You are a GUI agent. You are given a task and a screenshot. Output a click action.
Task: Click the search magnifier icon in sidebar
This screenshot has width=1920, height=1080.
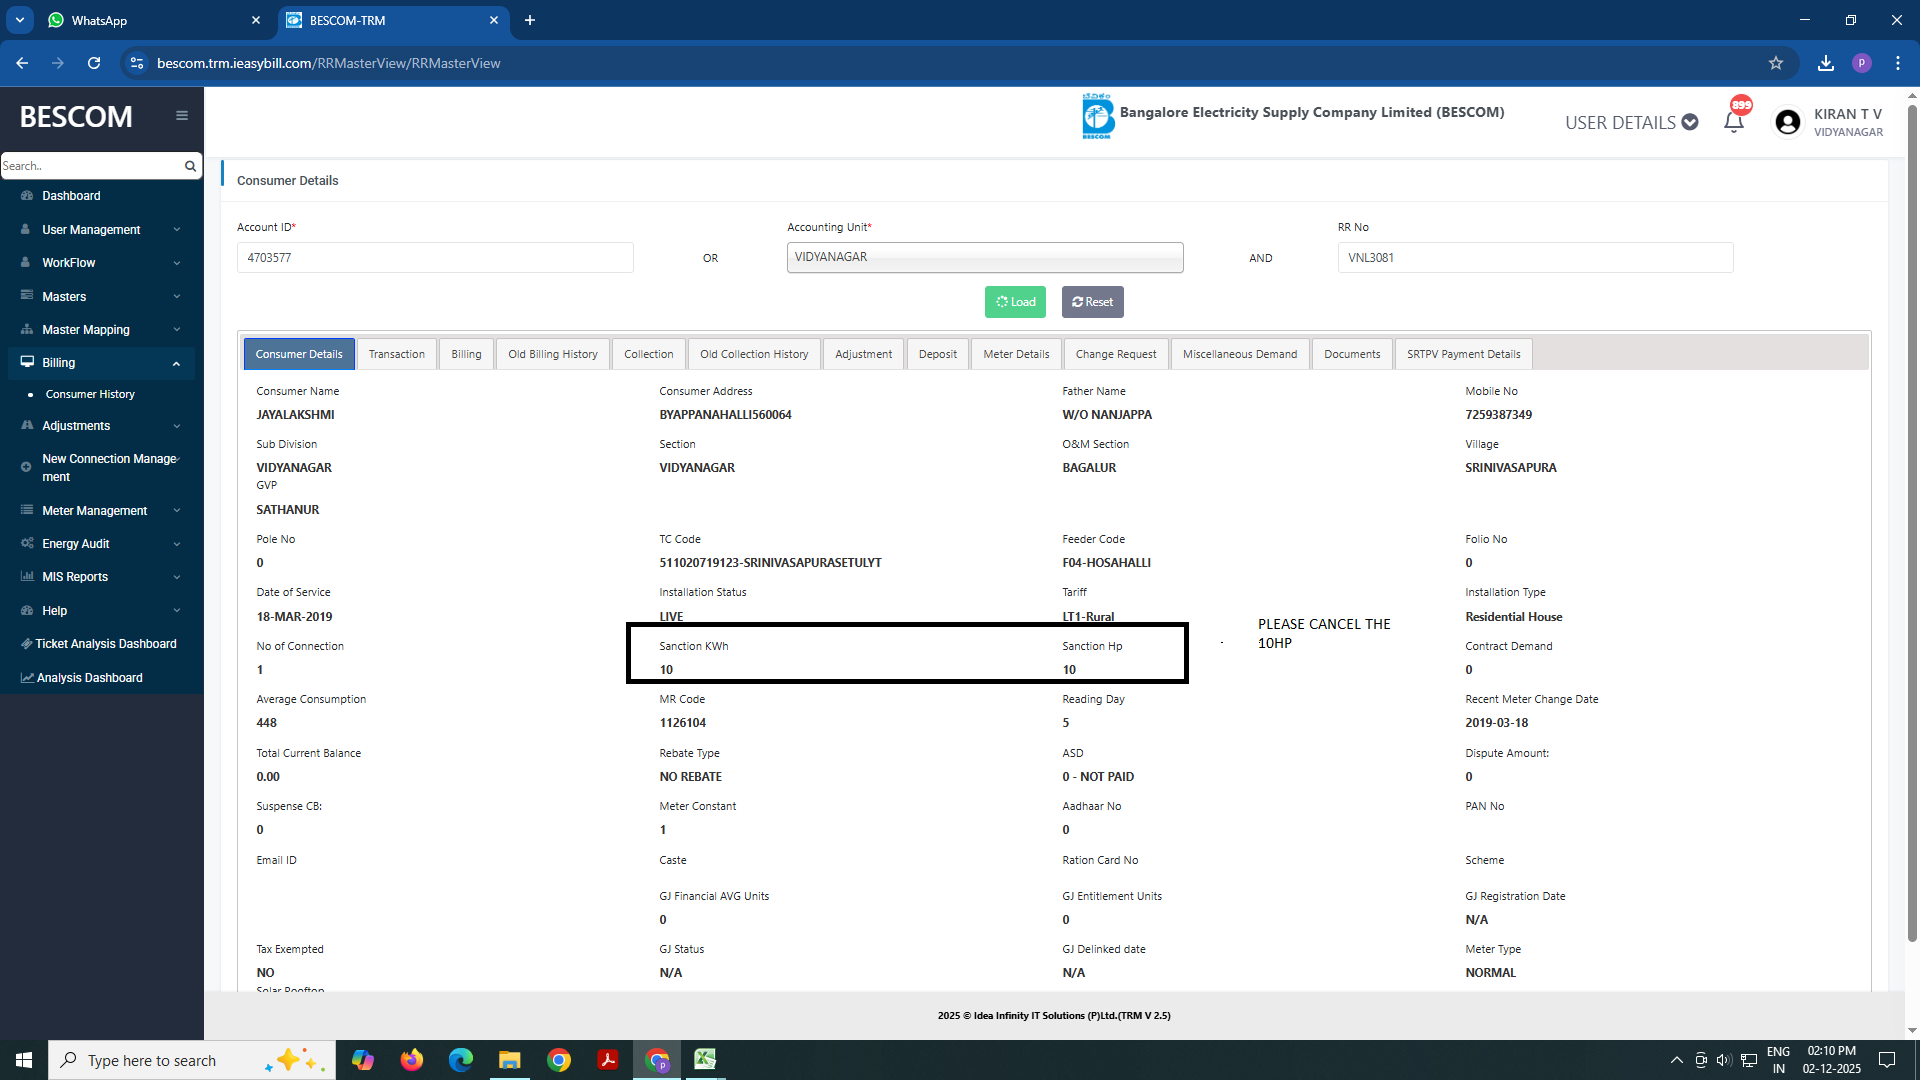[190, 166]
